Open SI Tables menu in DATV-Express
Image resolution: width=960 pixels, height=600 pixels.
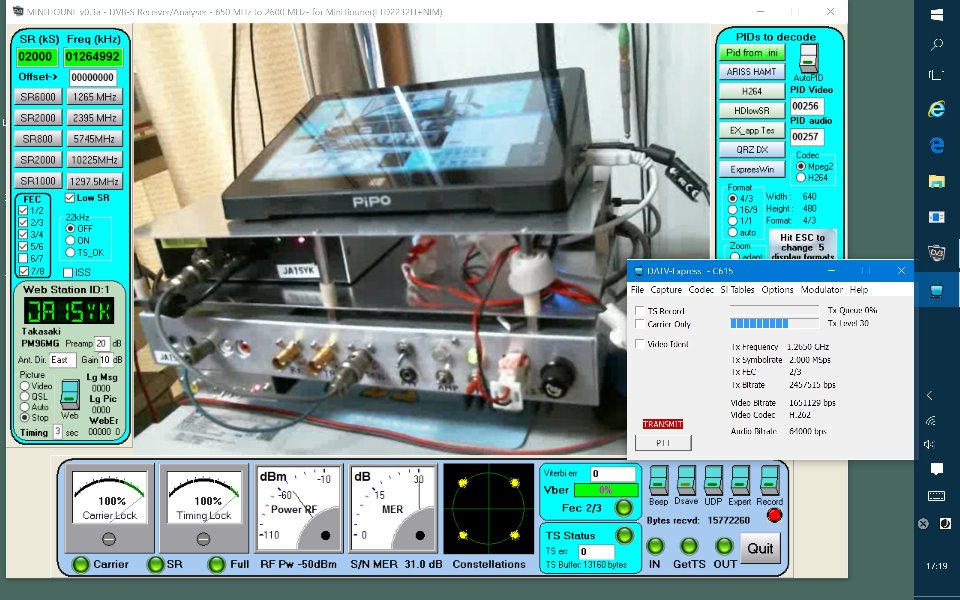point(738,290)
